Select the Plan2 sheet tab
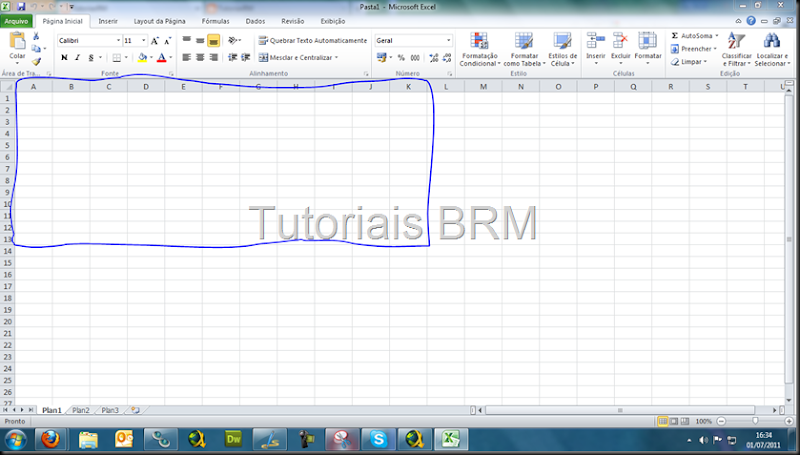This screenshot has width=800, height=455. (x=81, y=410)
